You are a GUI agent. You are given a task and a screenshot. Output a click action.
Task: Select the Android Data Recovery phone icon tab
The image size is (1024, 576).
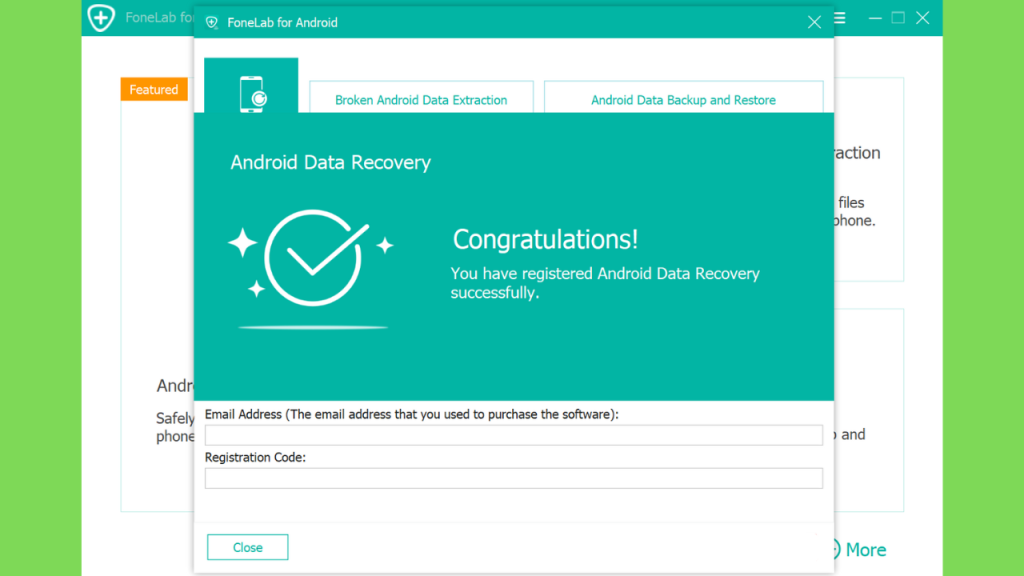pos(251,86)
